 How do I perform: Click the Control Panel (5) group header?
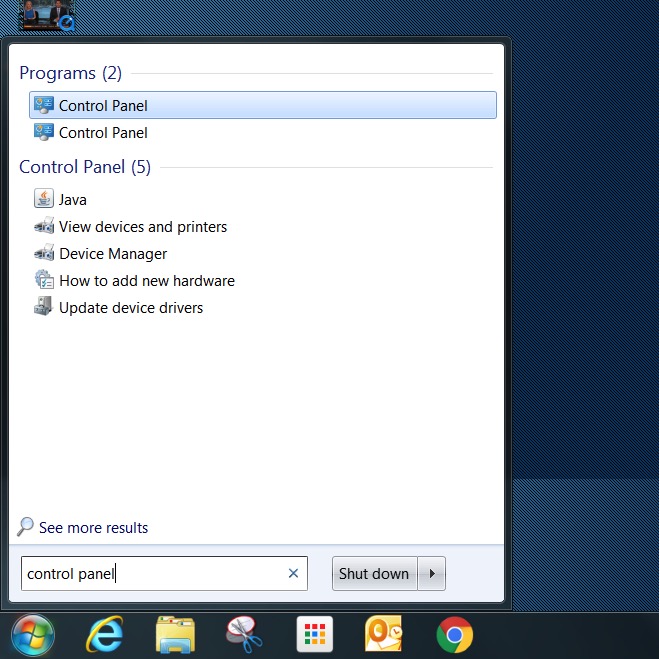click(x=85, y=167)
